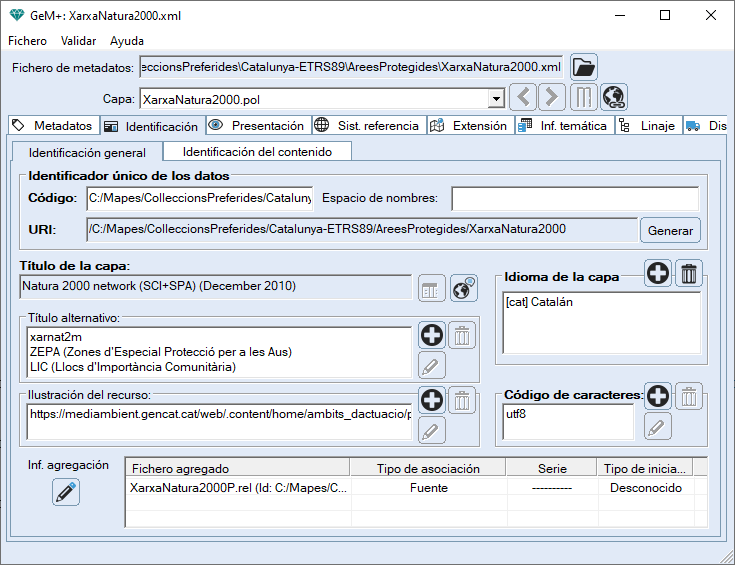Viewport: 735px width, 565px height.
Task: Go to the next layer arrow
Action: point(551,98)
